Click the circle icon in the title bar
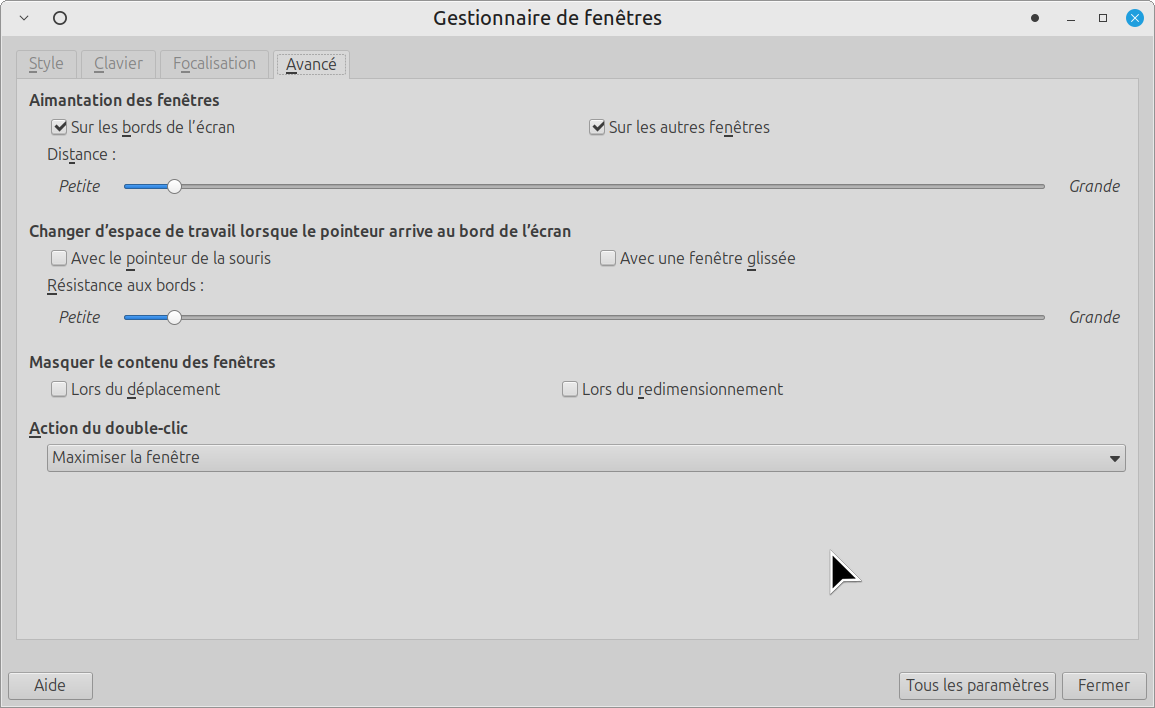 pyautogui.click(x=60, y=18)
